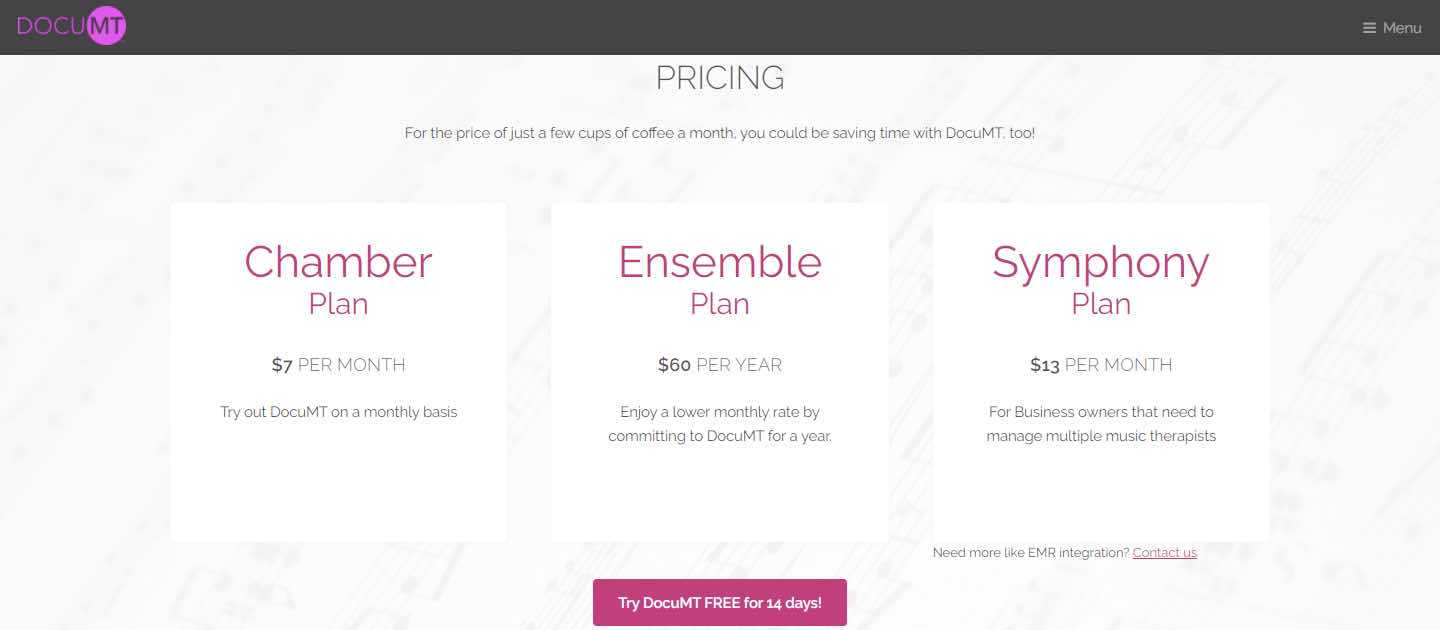1440x630 pixels.
Task: Click the coffee tagline under PRICING
Action: [x=720, y=133]
